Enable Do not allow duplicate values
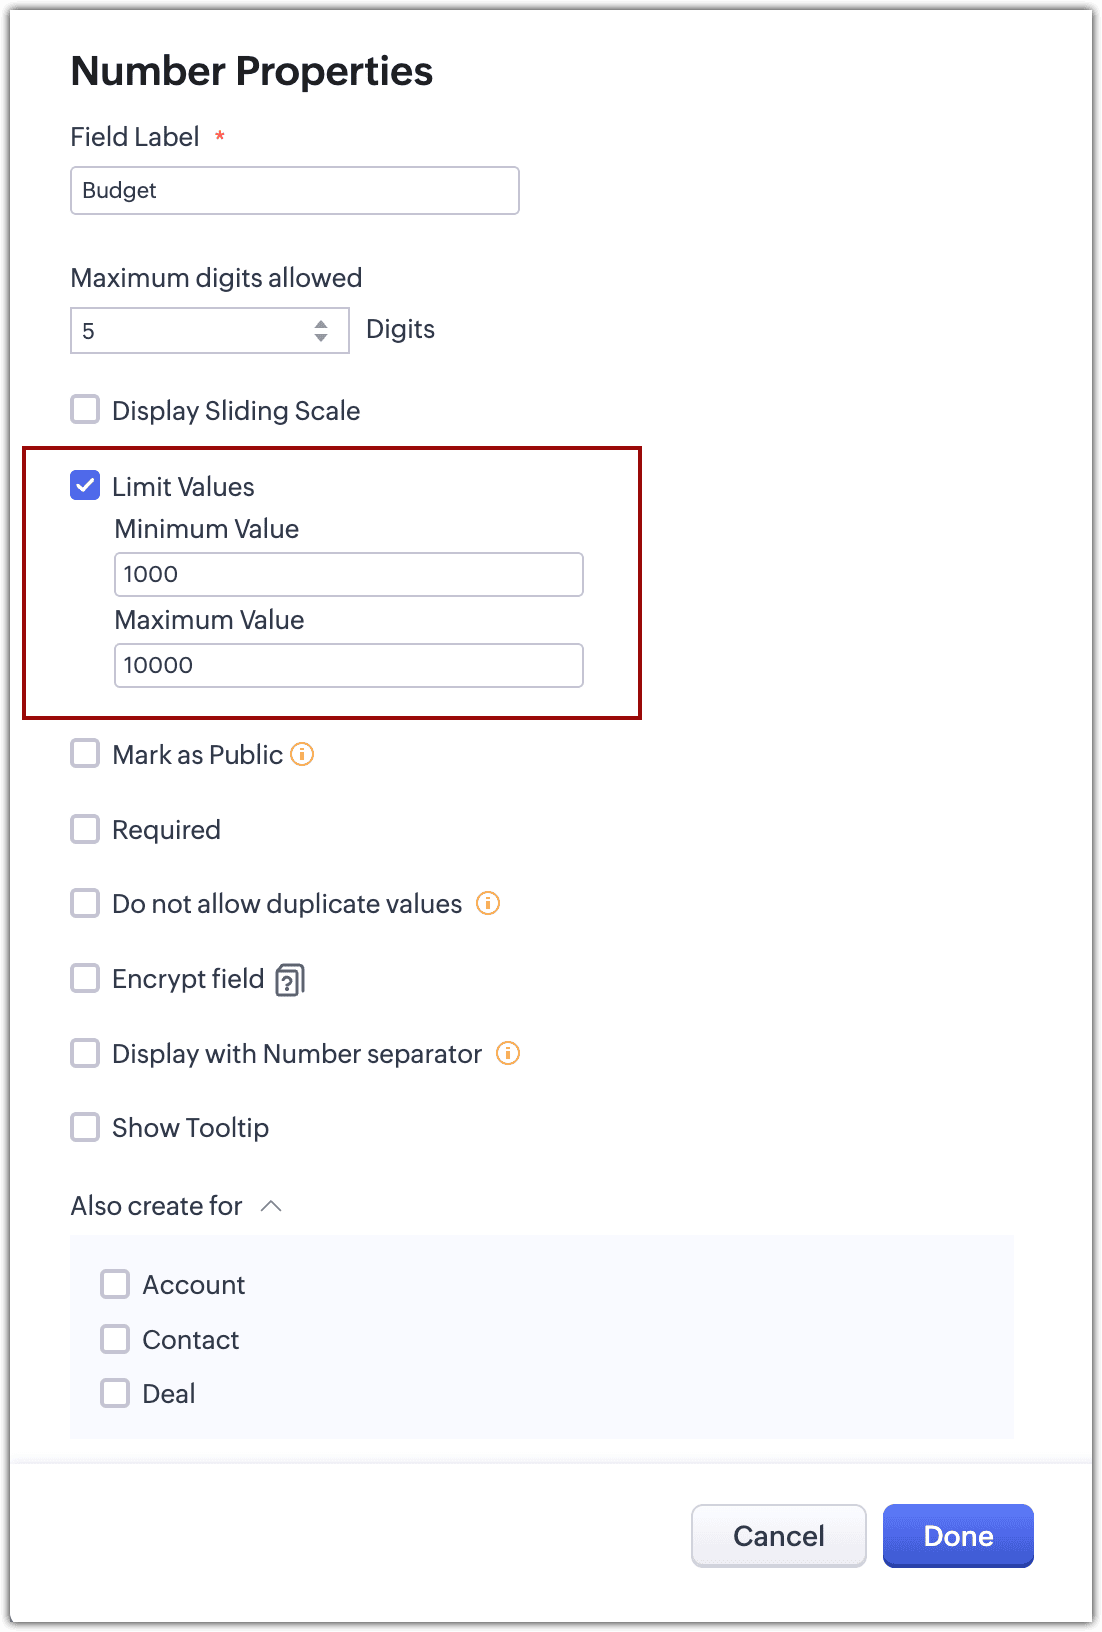Screen dimensions: 1102x1632 coord(85,903)
